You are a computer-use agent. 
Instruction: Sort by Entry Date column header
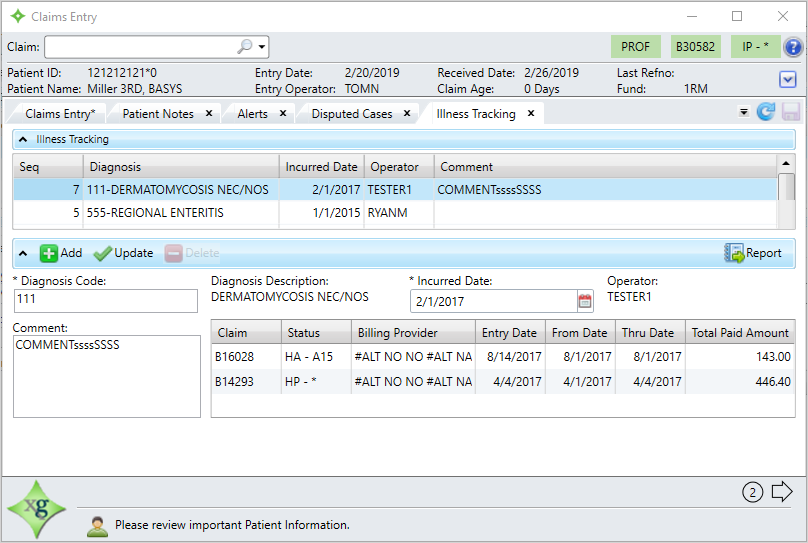[510, 333]
